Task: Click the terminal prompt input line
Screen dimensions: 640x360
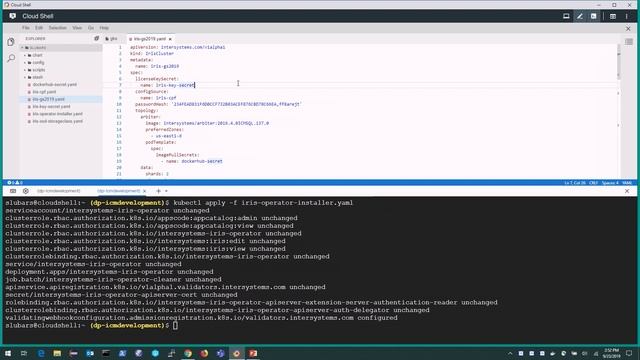Action: coord(176,325)
